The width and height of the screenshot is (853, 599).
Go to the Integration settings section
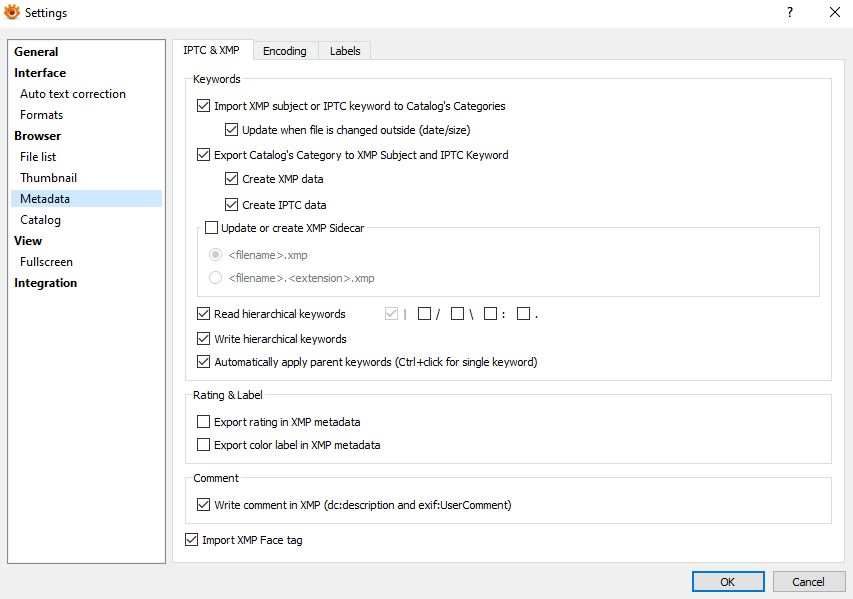[x=45, y=283]
